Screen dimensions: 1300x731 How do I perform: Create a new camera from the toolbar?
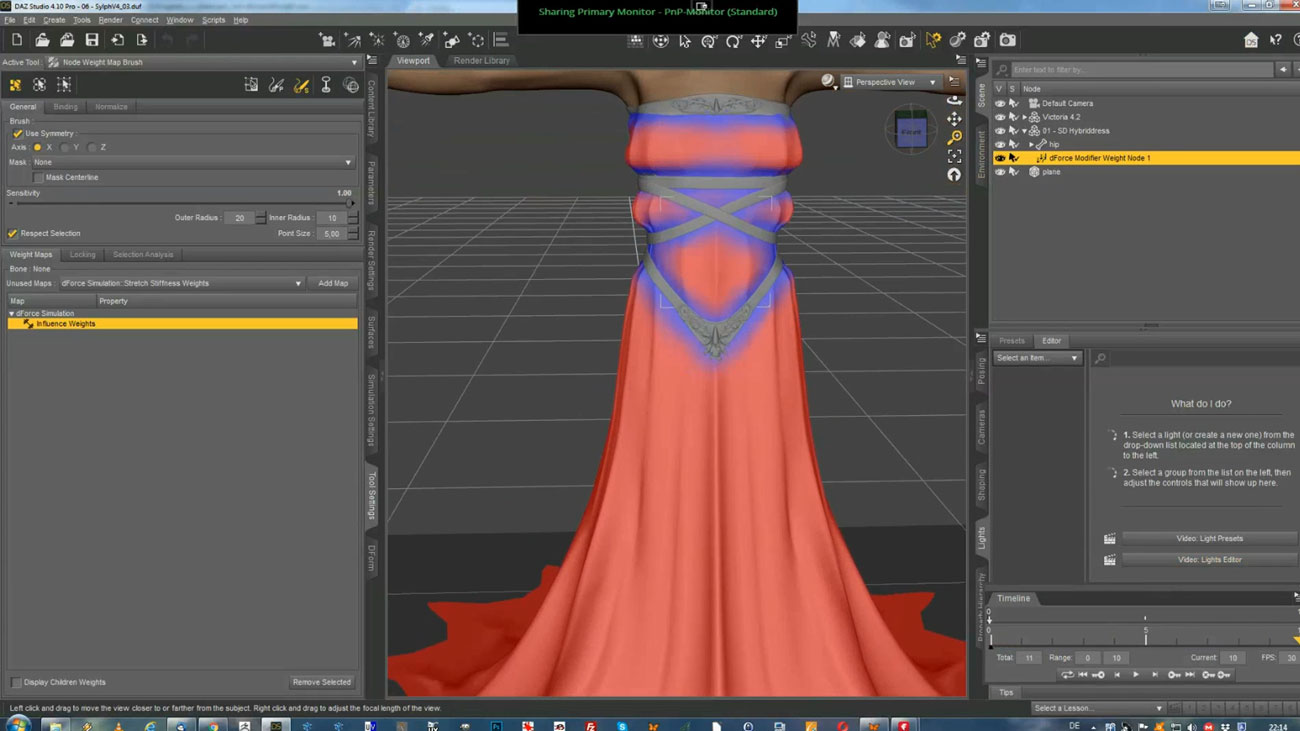327,40
